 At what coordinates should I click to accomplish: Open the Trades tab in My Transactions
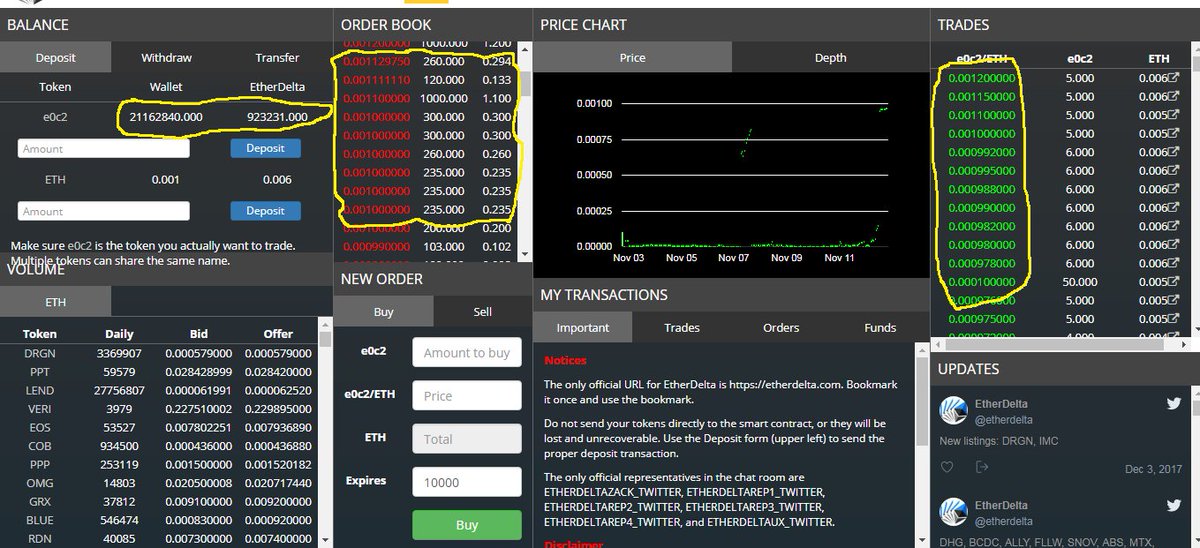(682, 327)
